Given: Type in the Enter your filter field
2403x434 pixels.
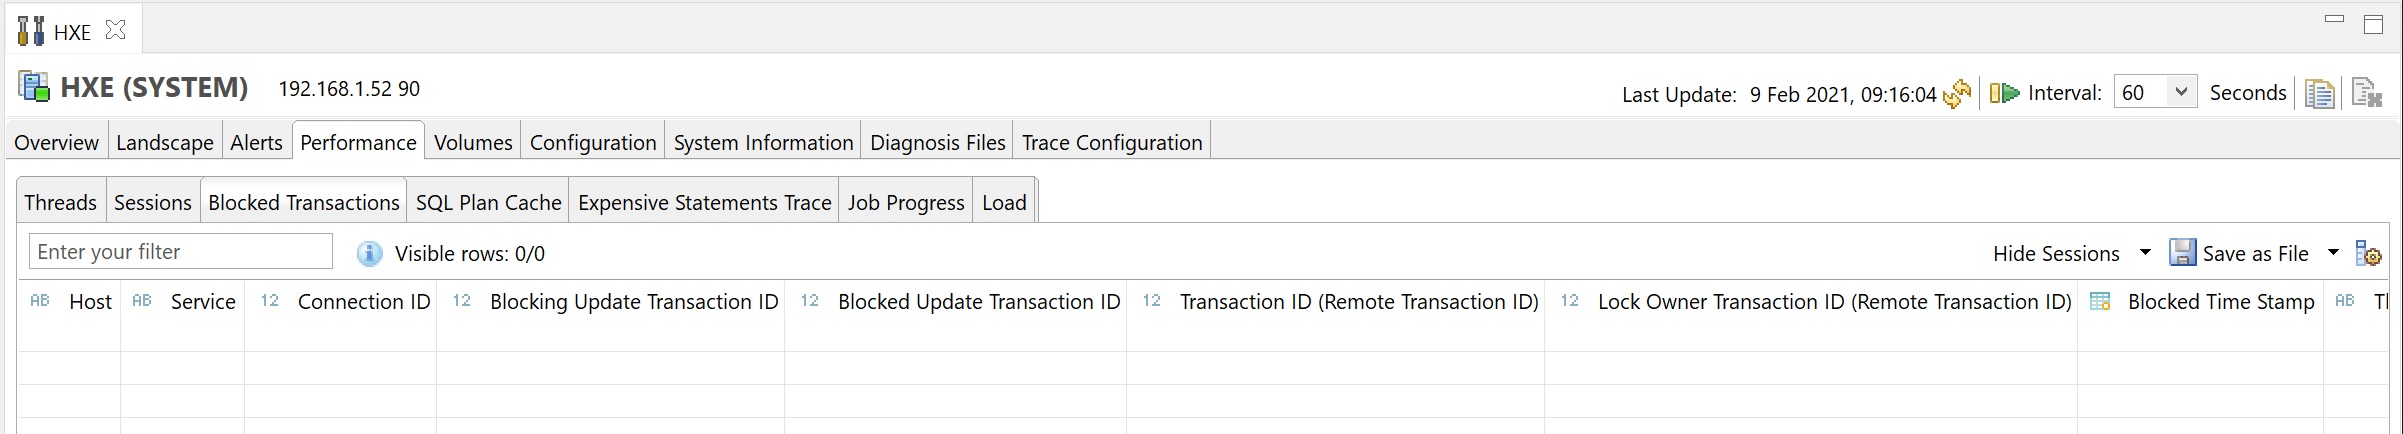Looking at the screenshot, I should click(180, 252).
